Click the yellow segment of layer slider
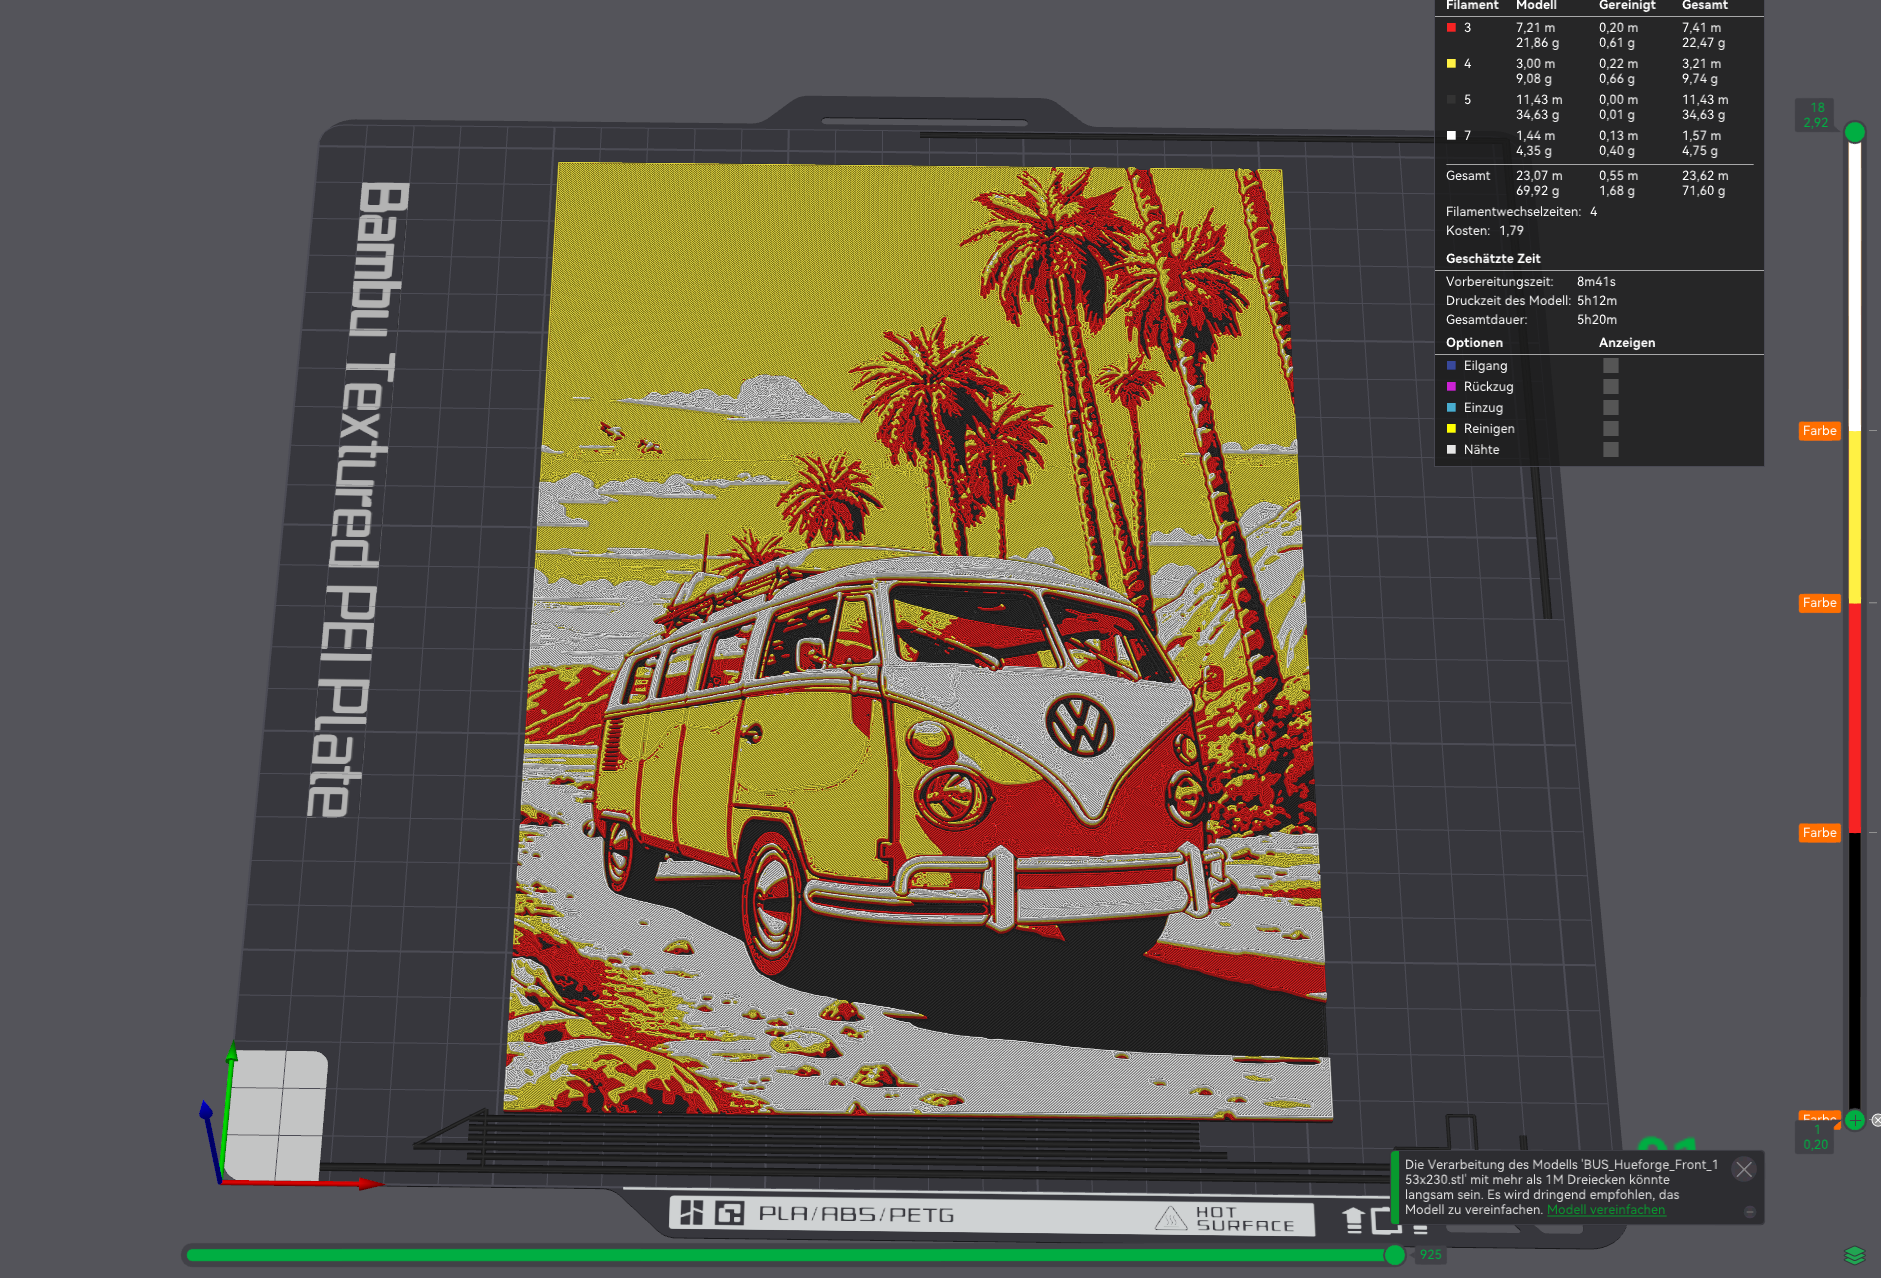Screen dimensions: 1881x1278 tap(1855, 517)
